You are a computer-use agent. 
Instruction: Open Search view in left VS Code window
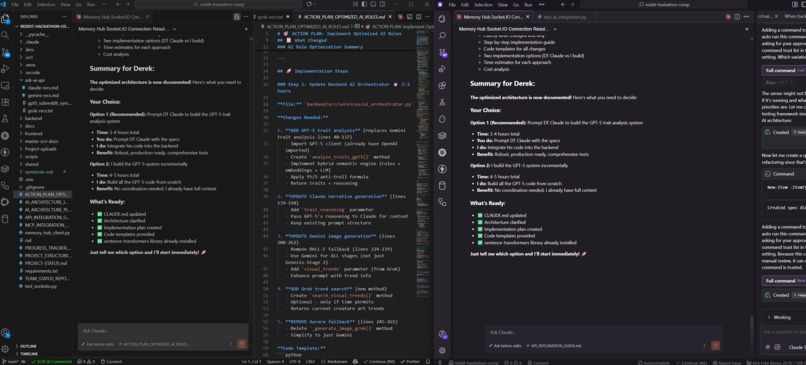click(x=5, y=35)
